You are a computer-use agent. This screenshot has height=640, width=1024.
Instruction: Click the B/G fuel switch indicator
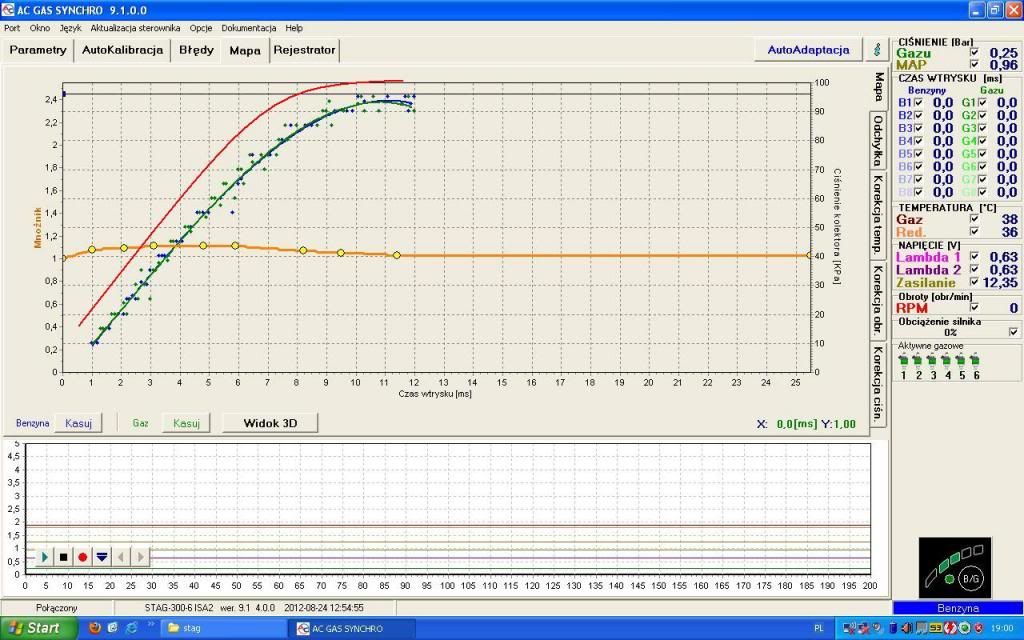[x=969, y=578]
